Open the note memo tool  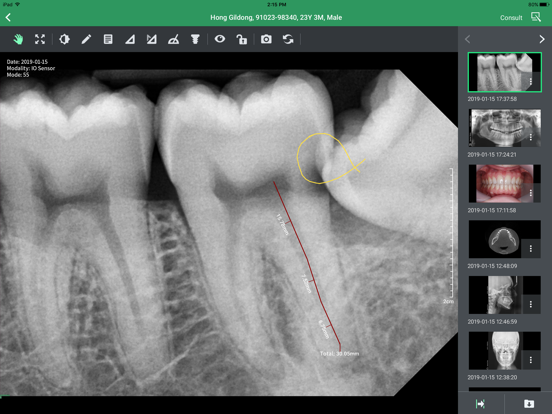(108, 39)
